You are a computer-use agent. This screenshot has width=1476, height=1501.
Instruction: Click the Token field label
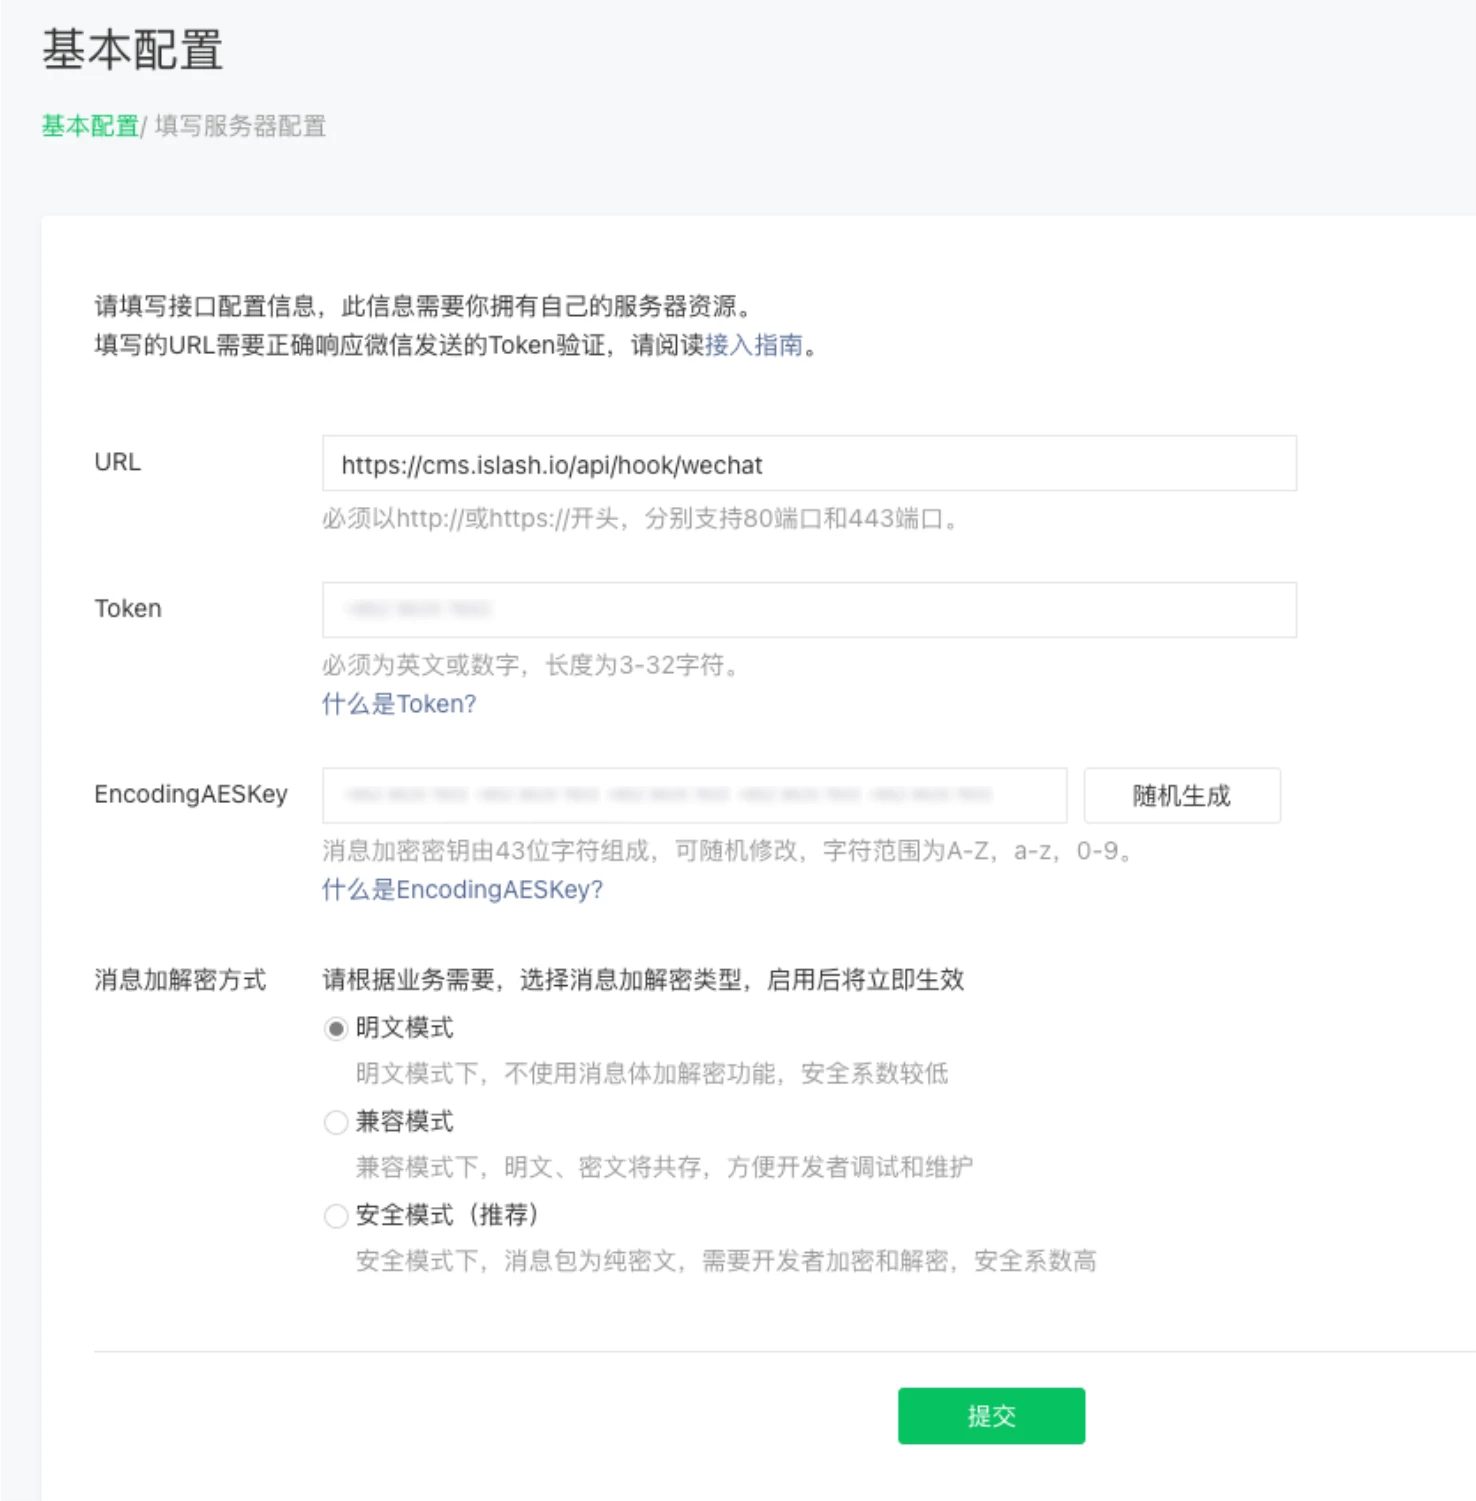(x=127, y=608)
